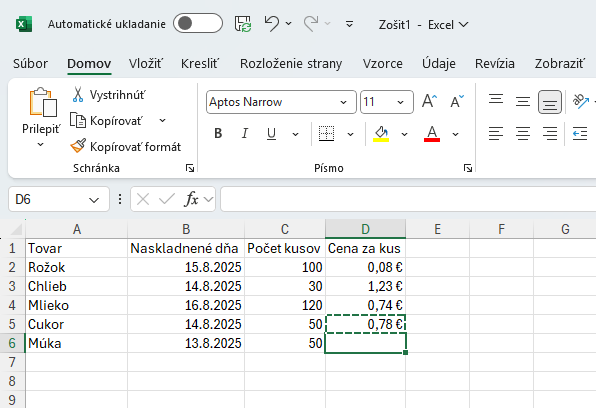Switch to the Kresliť tab
596x408 pixels.
tap(200, 63)
